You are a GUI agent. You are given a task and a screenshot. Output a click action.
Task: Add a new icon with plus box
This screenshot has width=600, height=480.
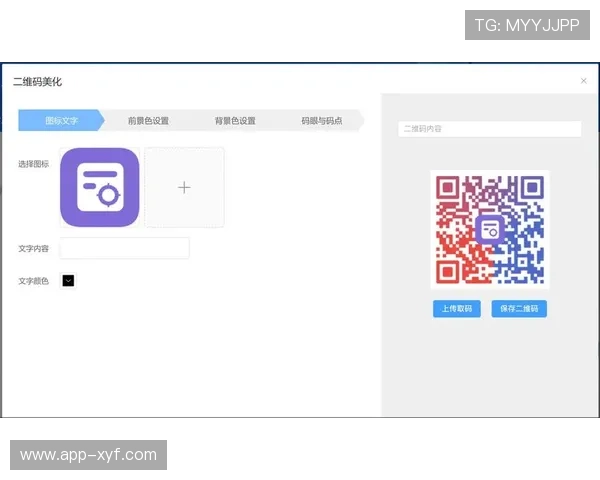184,187
